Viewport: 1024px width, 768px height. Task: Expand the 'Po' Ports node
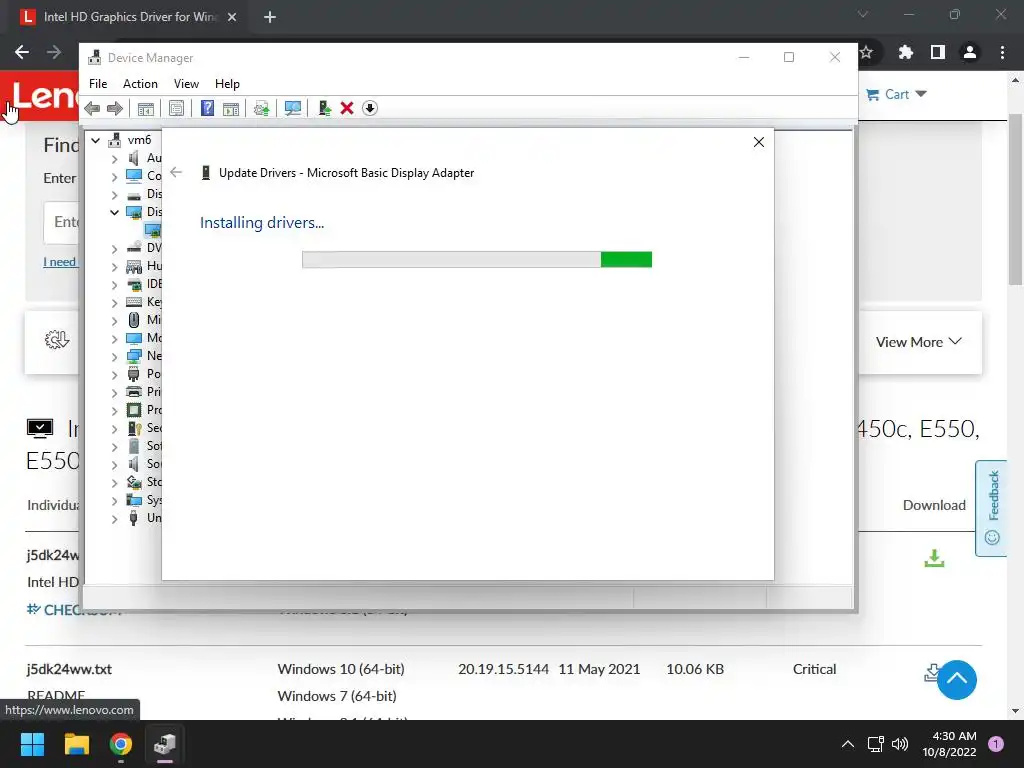[114, 374]
